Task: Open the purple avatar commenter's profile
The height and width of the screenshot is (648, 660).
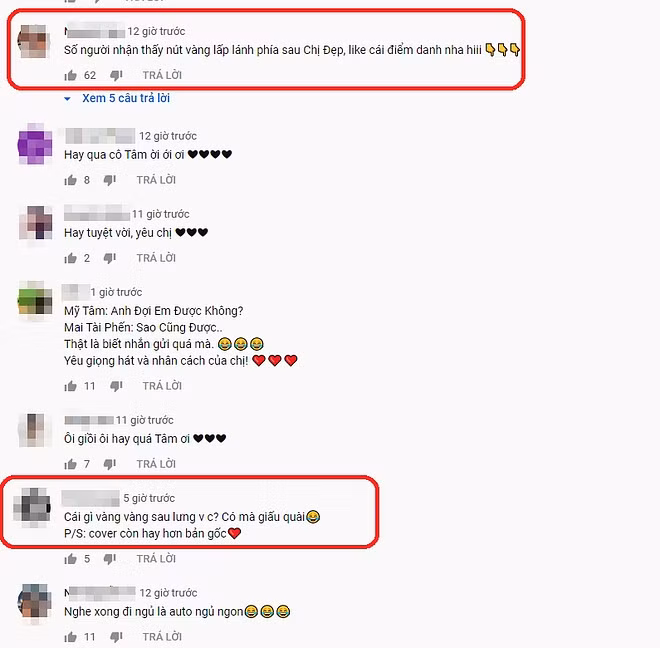Action: pos(35,144)
